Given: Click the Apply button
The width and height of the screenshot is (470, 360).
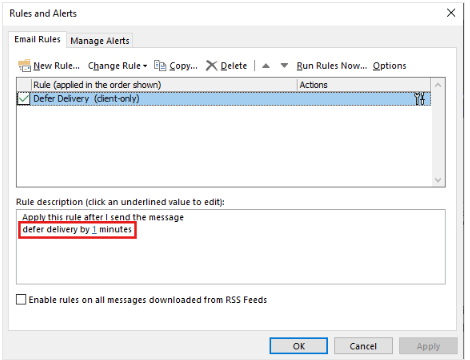Looking at the screenshot, I should click(x=428, y=346).
